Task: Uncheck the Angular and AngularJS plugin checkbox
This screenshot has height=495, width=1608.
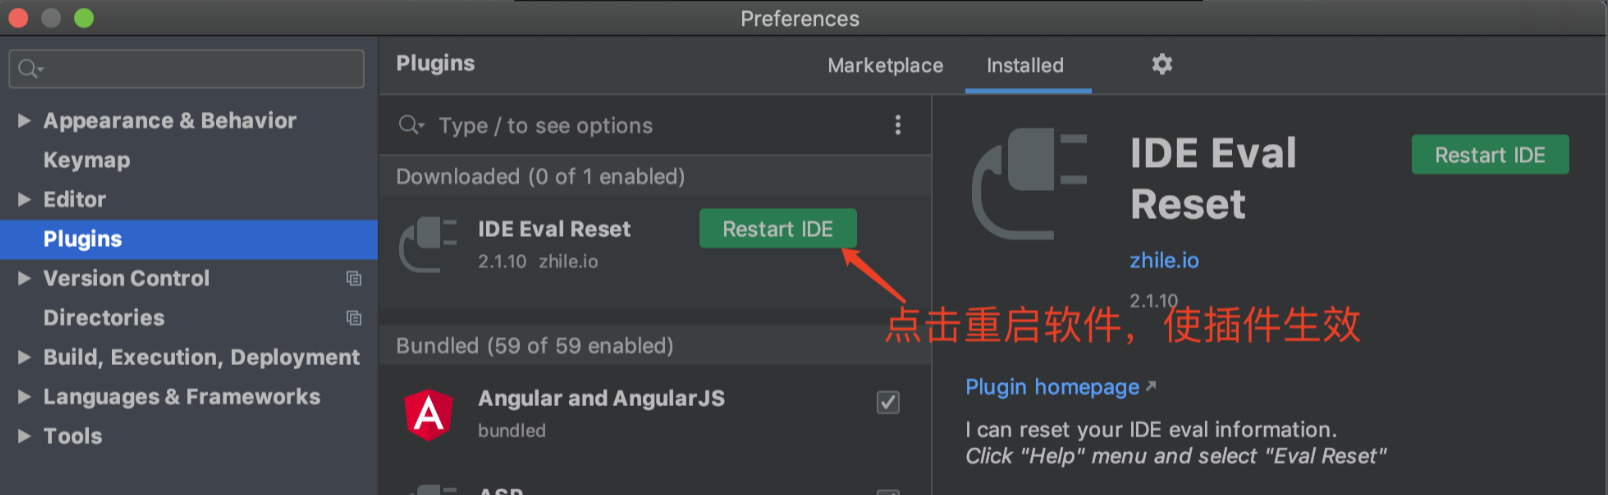Action: pos(888,402)
